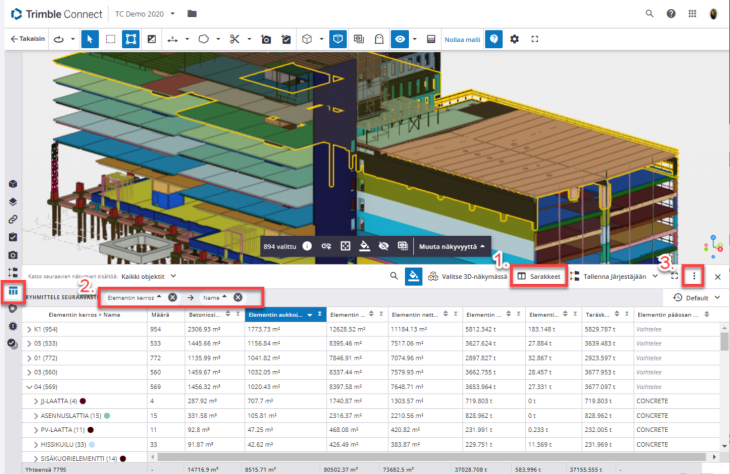
Task: Click the search magnifier in table toolbar
Action: click(x=391, y=276)
